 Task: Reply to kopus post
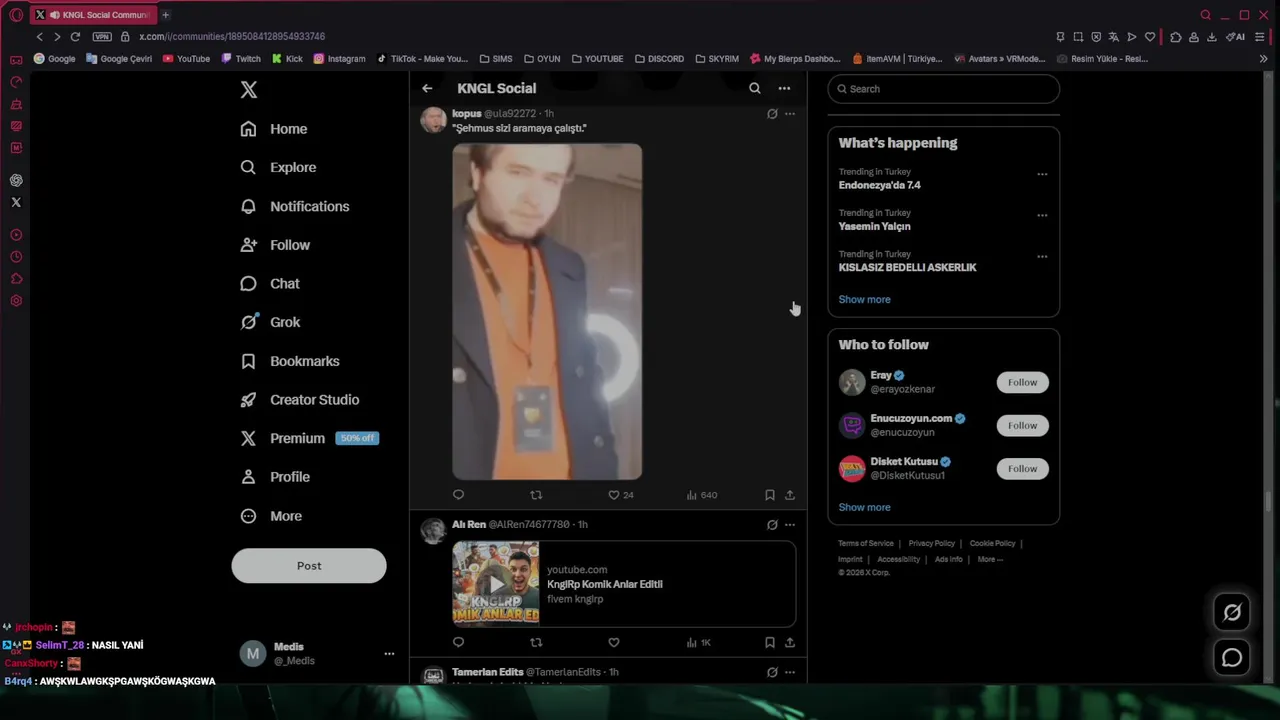click(458, 495)
